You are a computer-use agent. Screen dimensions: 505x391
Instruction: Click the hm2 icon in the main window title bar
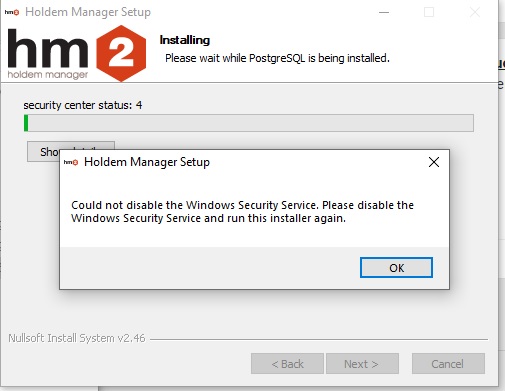click(x=12, y=12)
